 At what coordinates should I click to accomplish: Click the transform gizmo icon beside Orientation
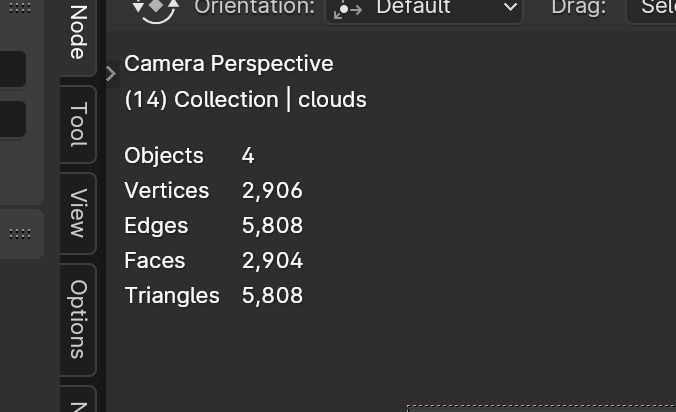click(x=155, y=9)
